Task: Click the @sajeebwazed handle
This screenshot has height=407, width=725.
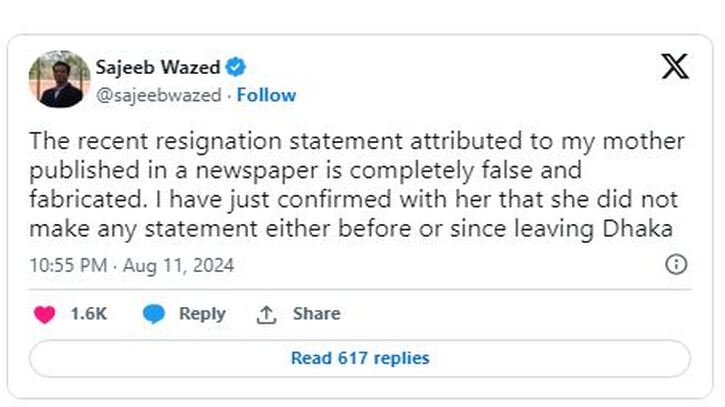Action: [159, 95]
